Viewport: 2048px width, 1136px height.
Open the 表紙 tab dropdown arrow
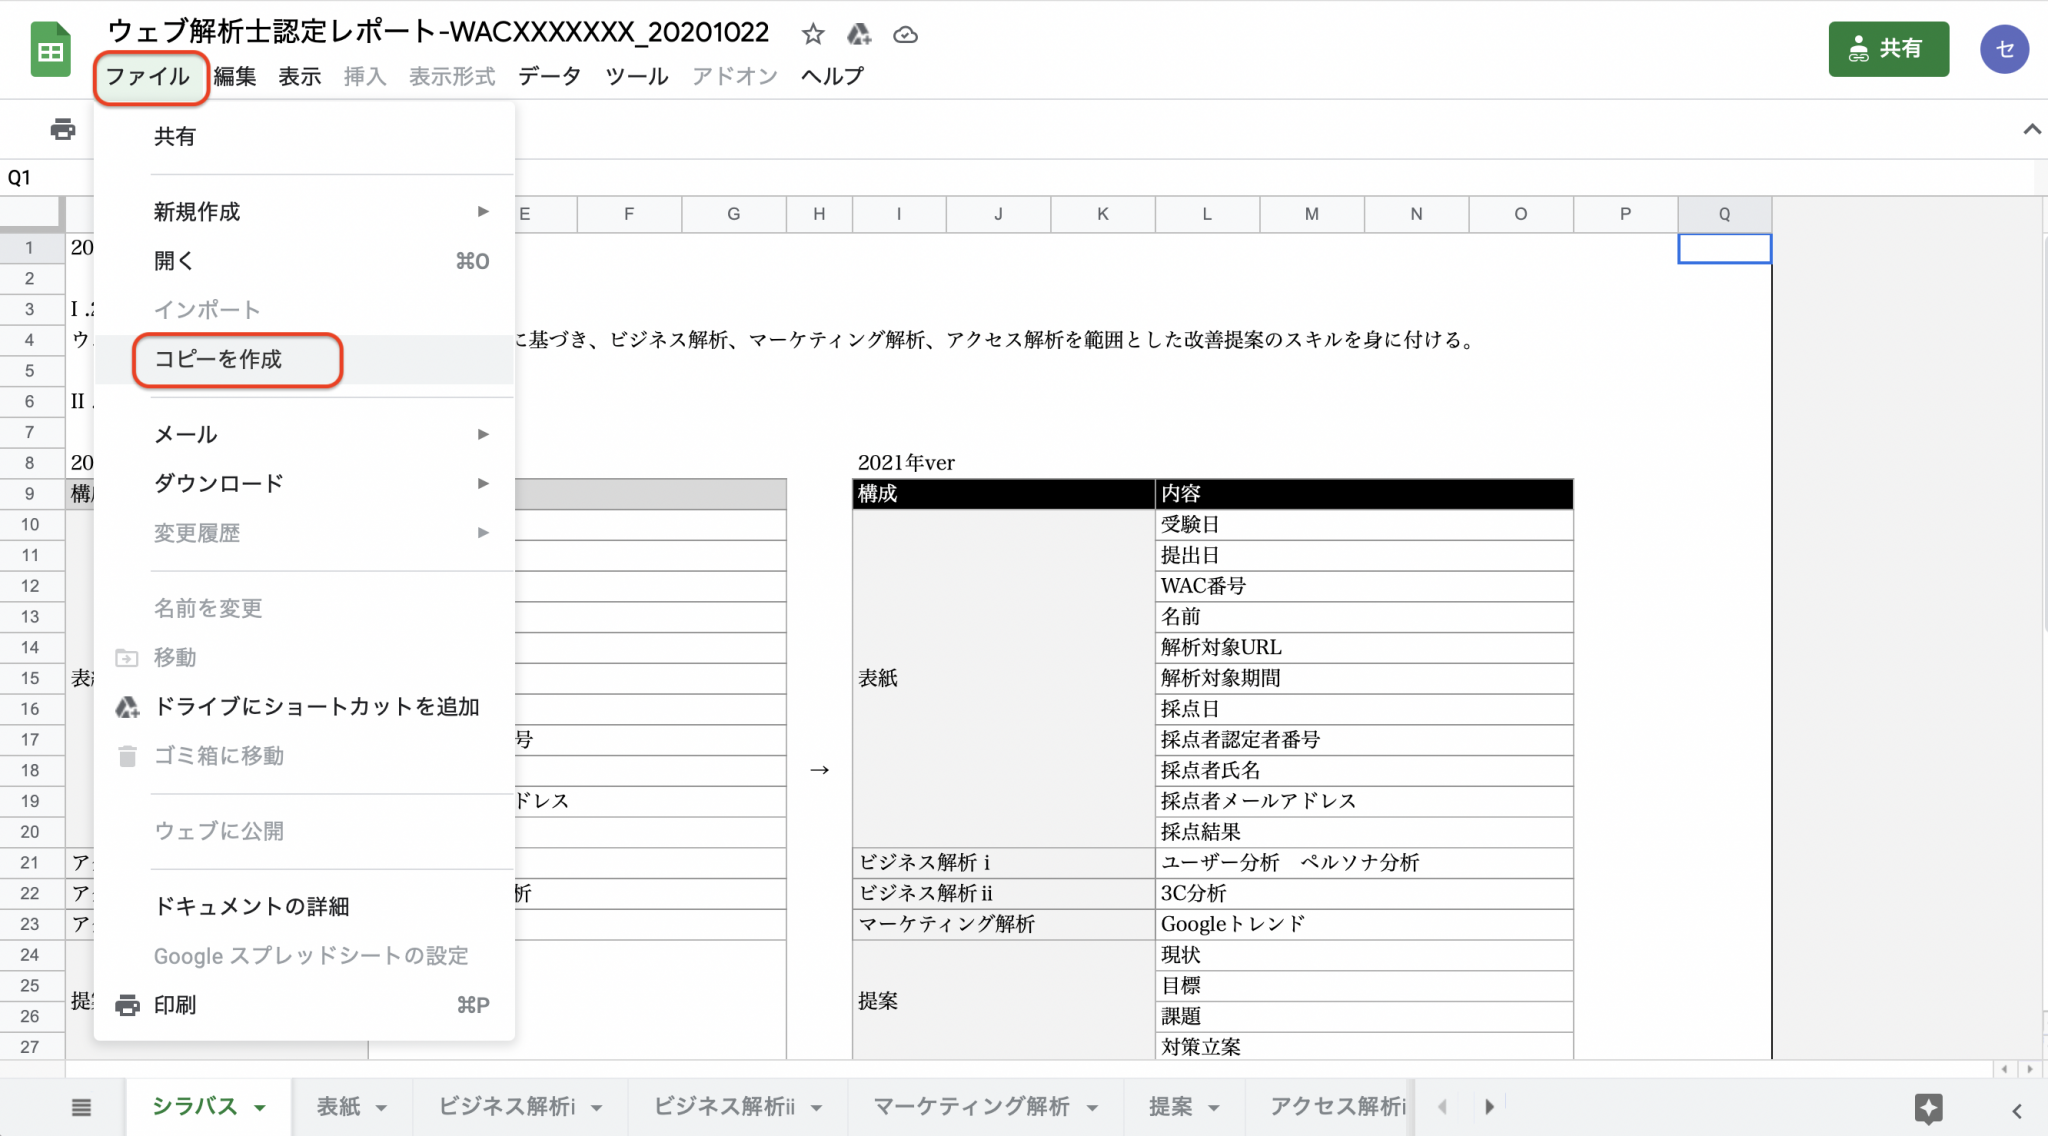[x=381, y=1108]
